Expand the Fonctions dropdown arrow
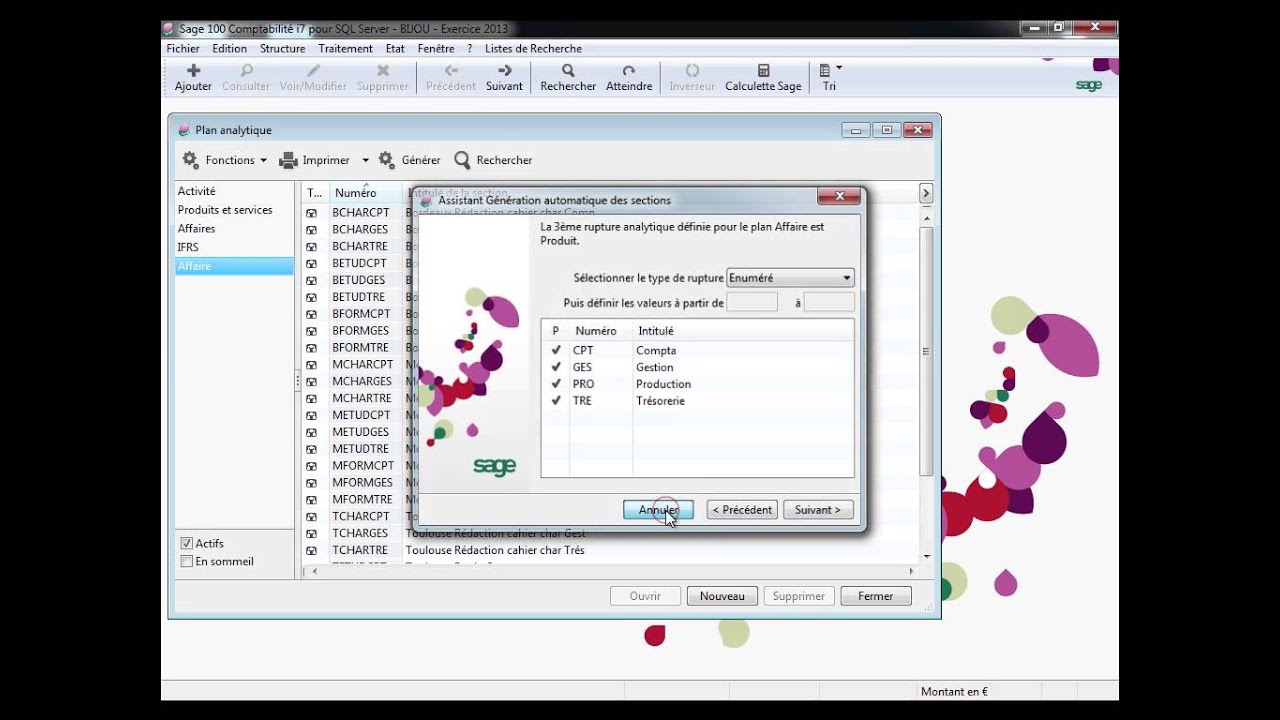 pos(263,160)
